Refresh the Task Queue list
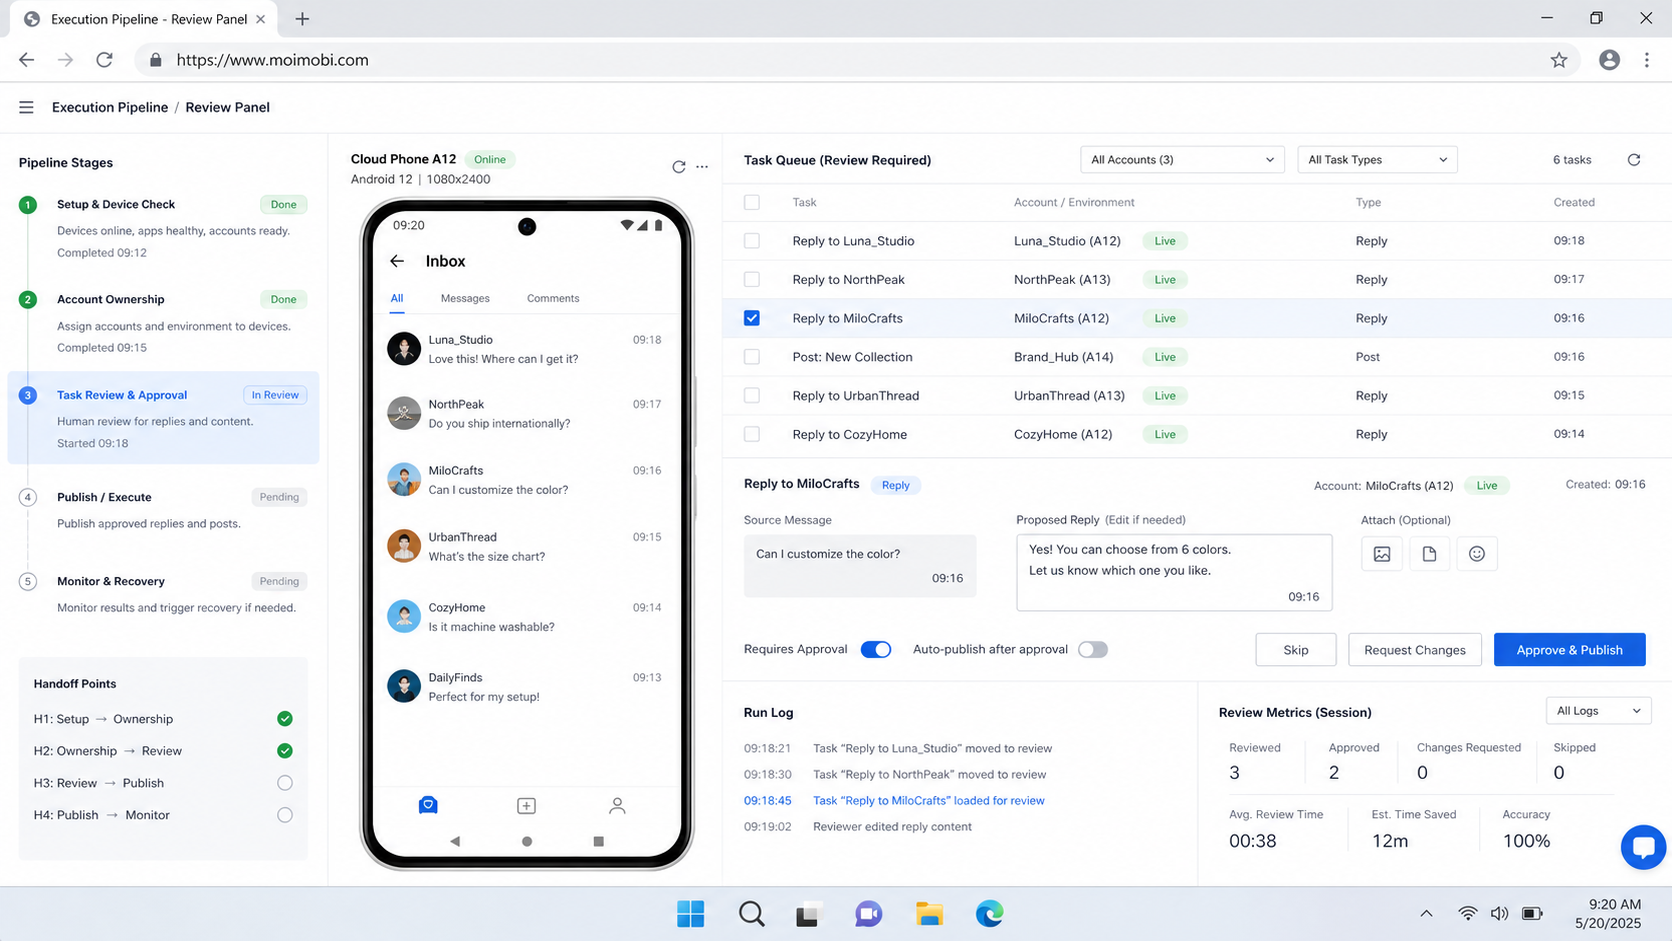Viewport: 1672px width, 941px height. (1634, 160)
